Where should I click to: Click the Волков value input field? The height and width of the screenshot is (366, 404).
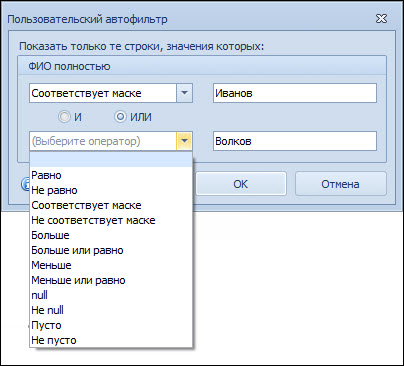295,141
